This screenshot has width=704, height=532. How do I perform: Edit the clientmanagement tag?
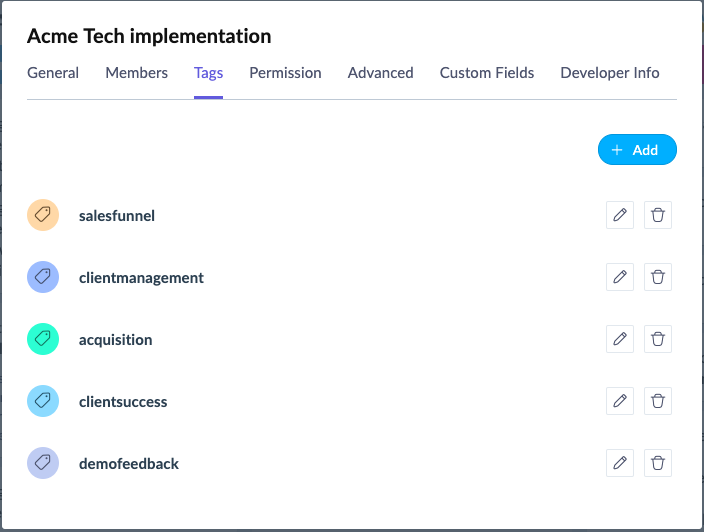(620, 277)
